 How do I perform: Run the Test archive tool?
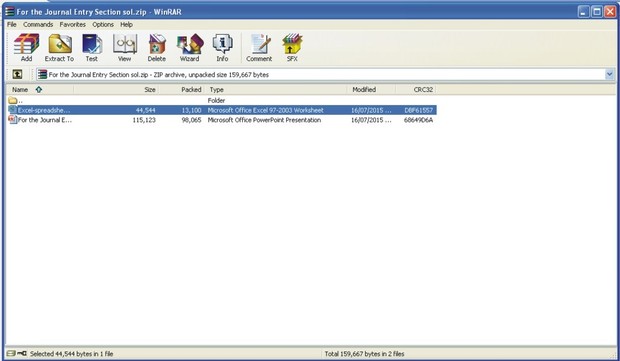92,48
